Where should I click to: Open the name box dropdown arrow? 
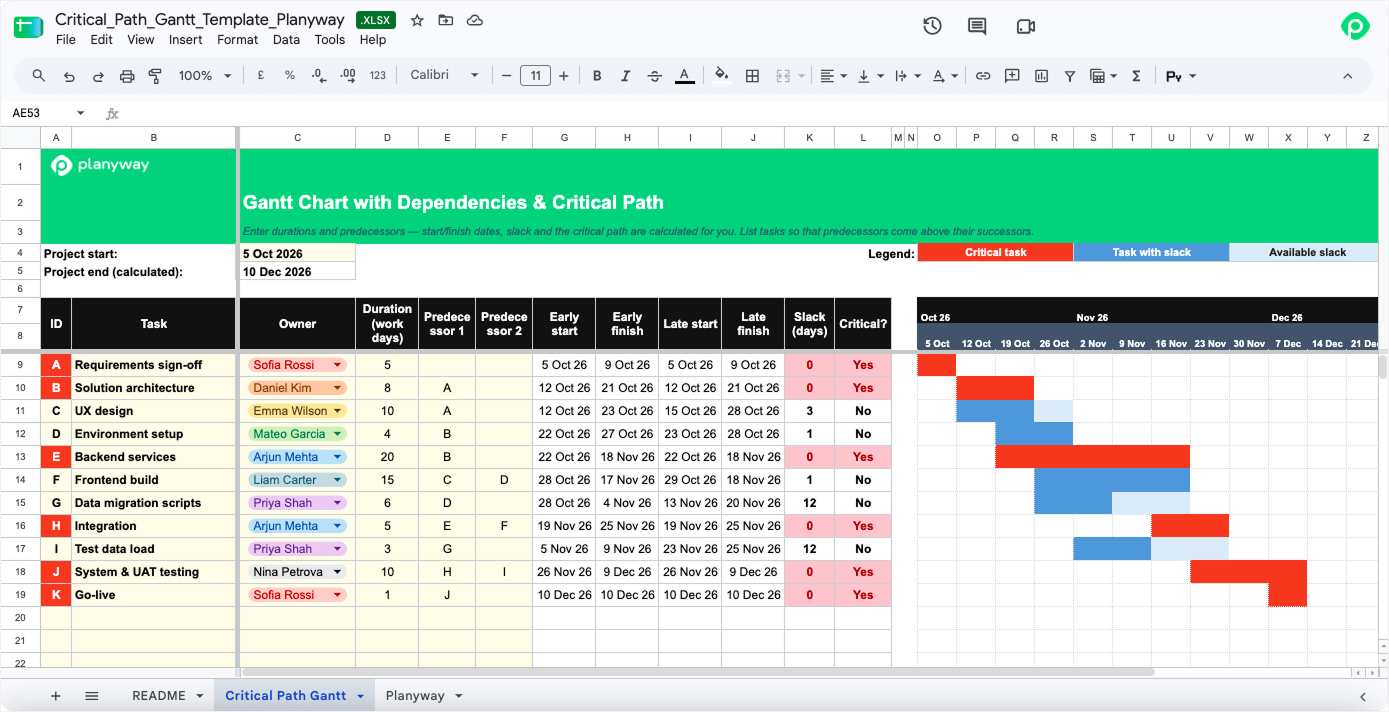tap(81, 113)
